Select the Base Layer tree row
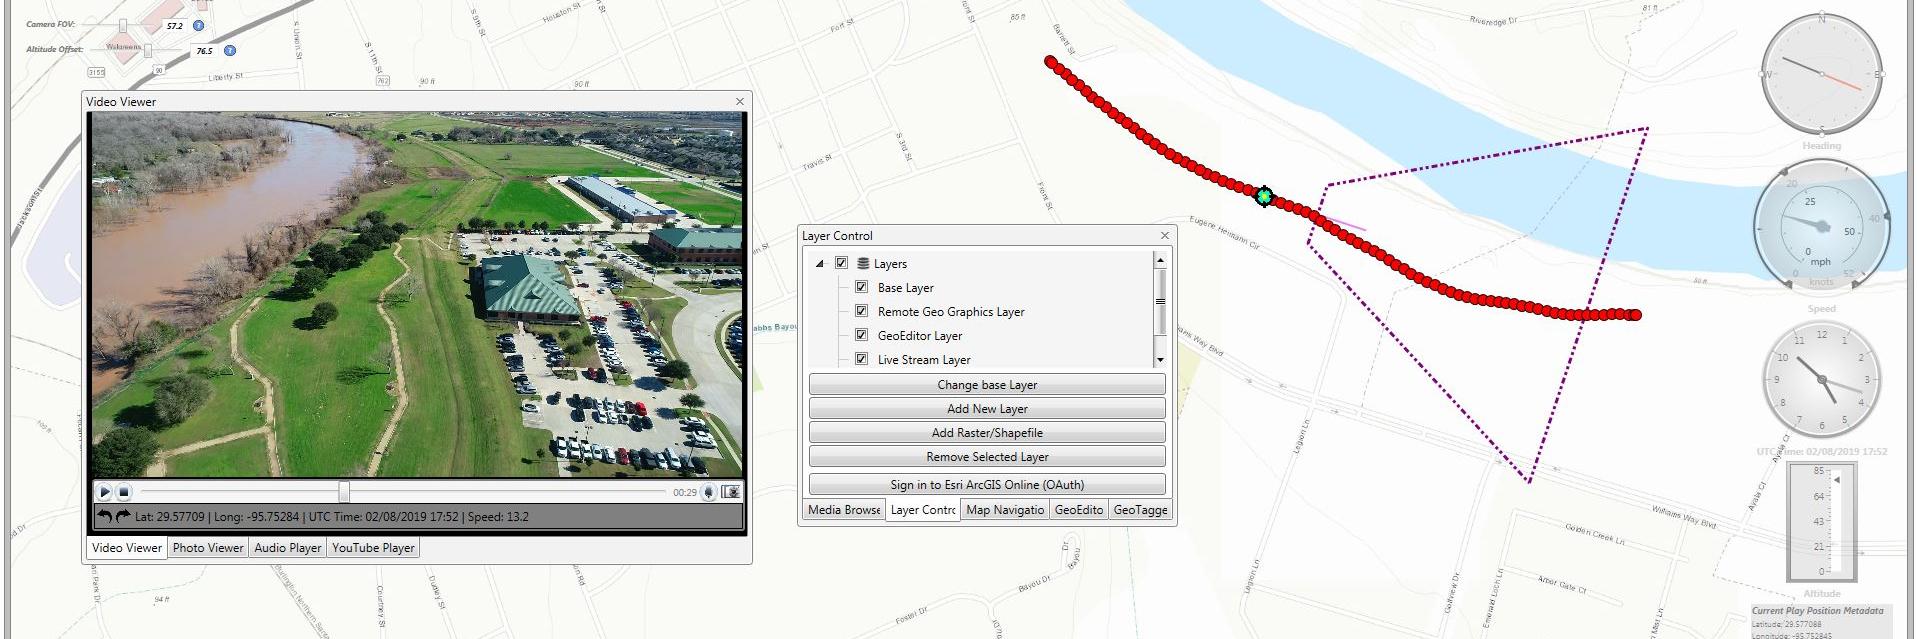 click(906, 288)
